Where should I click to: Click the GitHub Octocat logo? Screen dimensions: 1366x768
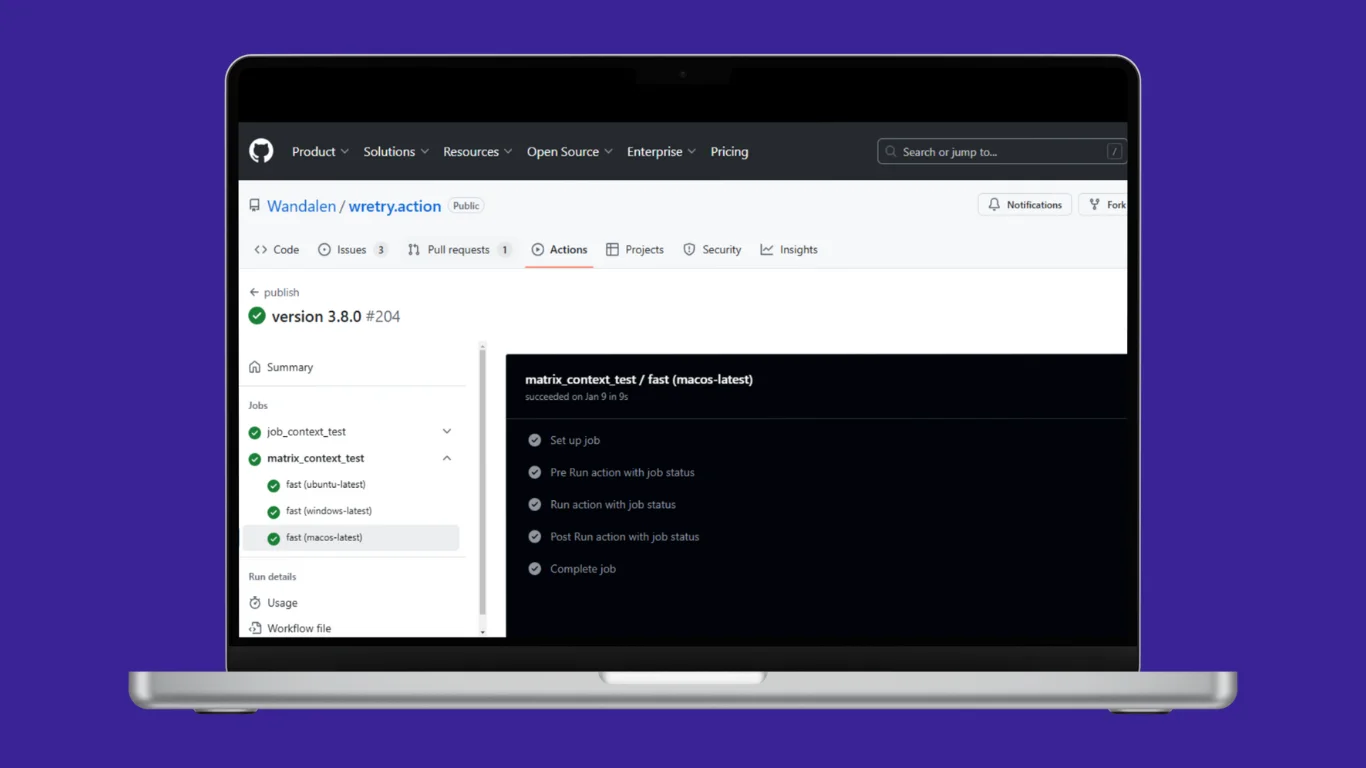tap(260, 151)
